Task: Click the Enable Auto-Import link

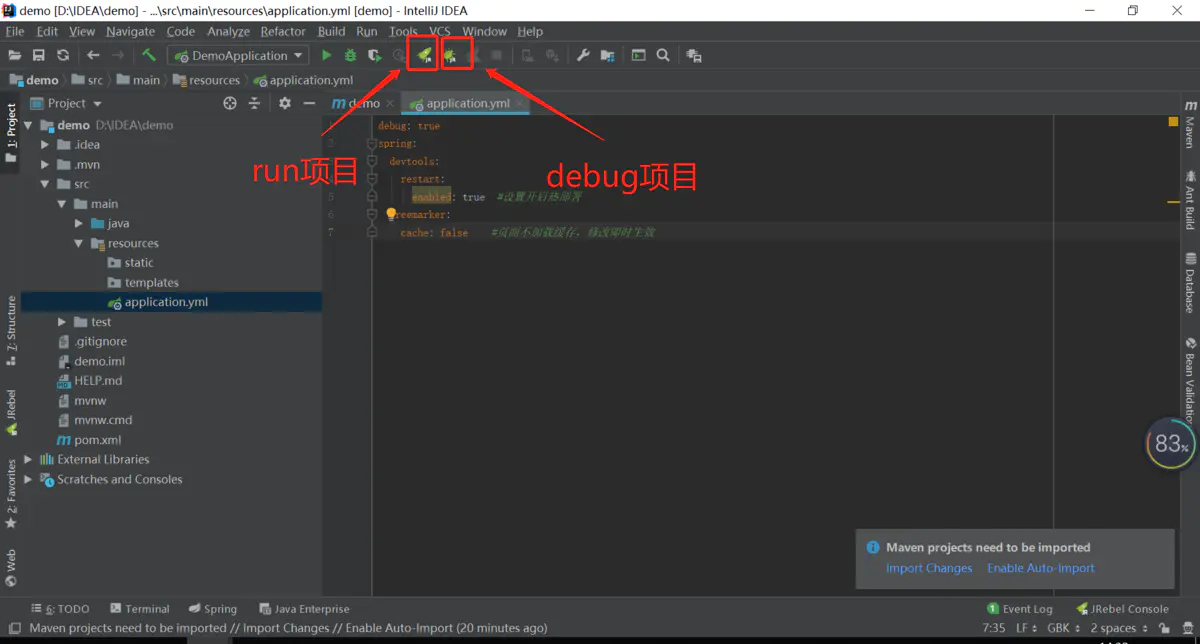Action: pos(1041,568)
